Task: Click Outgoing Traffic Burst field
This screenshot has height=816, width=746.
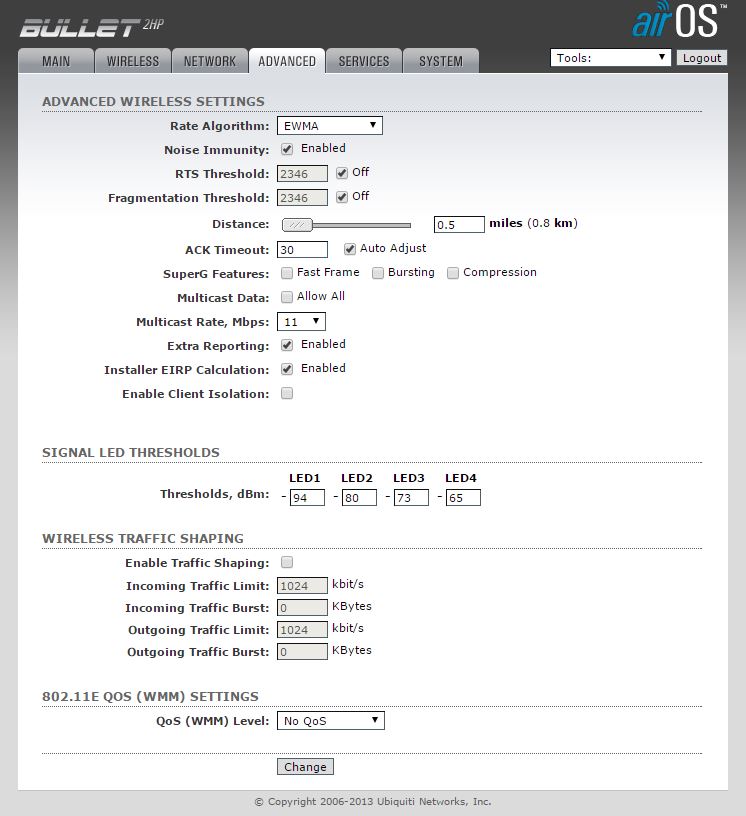Action: 302,652
